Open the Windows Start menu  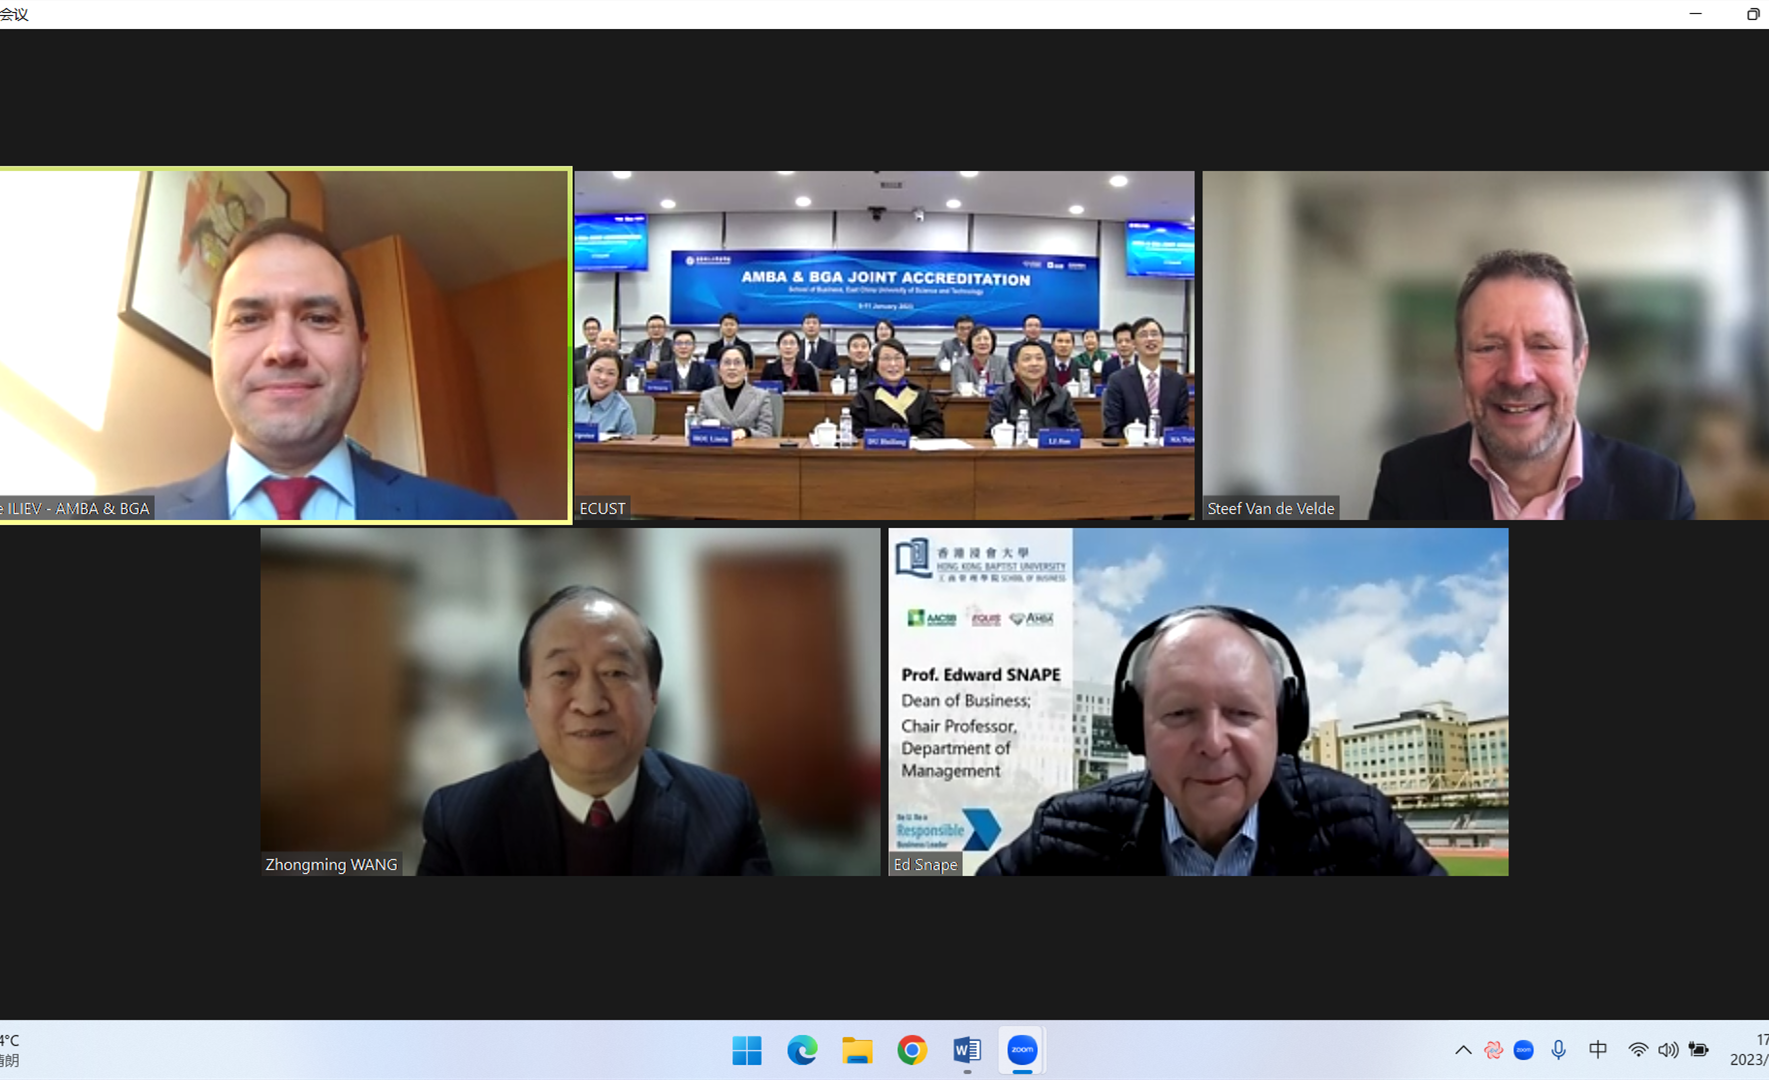click(x=747, y=1050)
